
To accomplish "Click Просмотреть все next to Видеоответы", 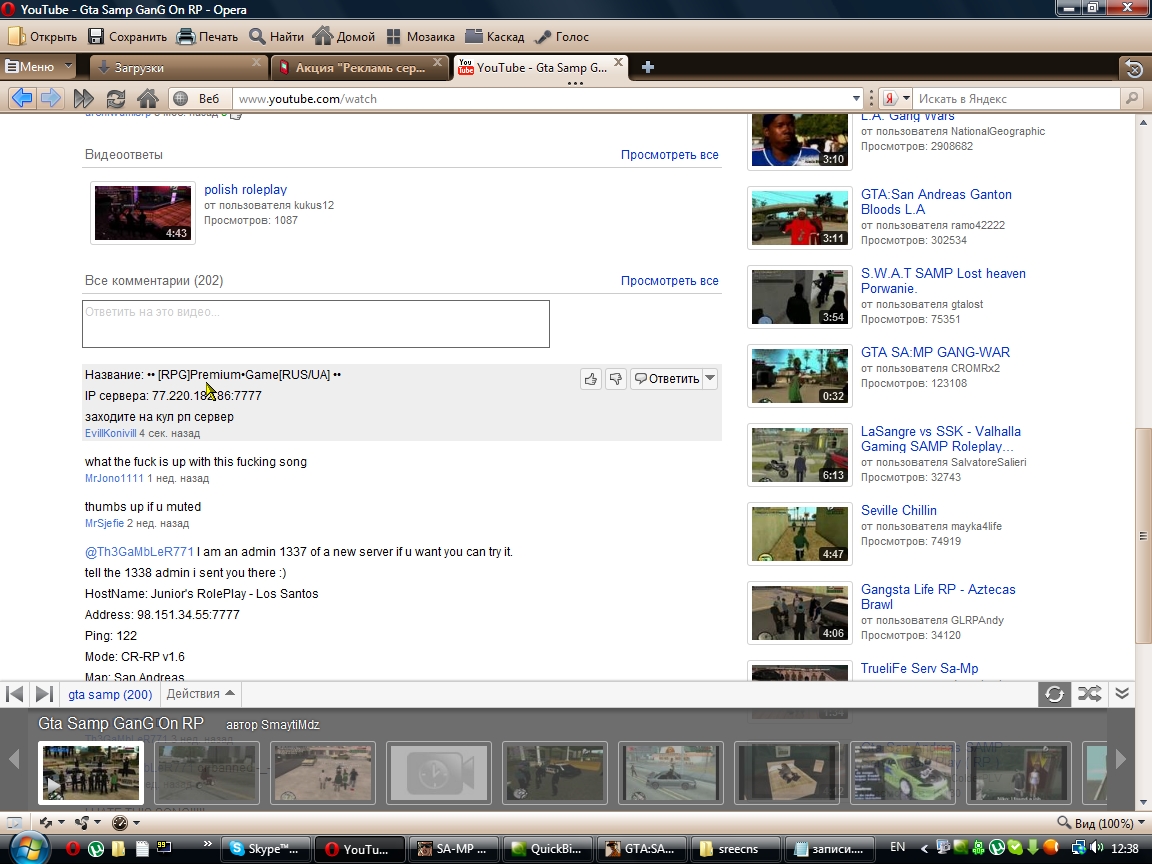I will (669, 155).
